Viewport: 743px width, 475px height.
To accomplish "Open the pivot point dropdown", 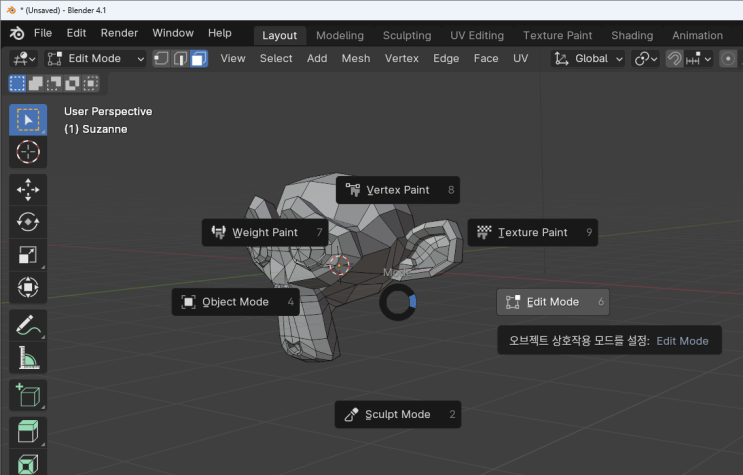I will pos(645,59).
